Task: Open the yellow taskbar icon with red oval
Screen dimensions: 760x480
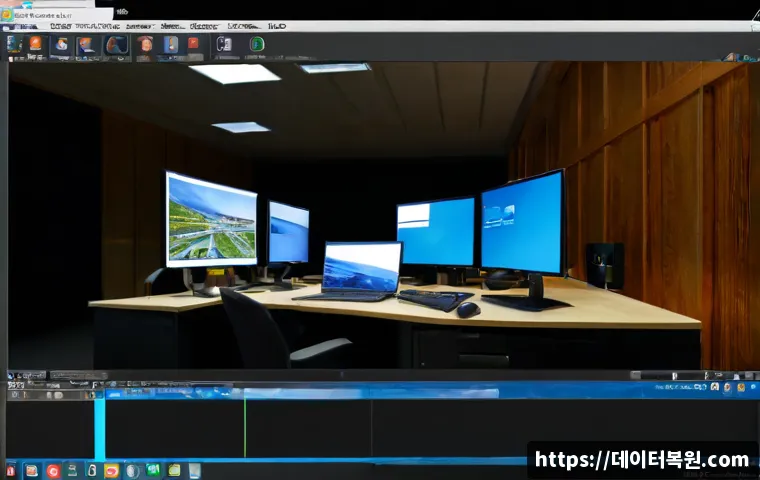Action: pyautogui.click(x=111, y=470)
